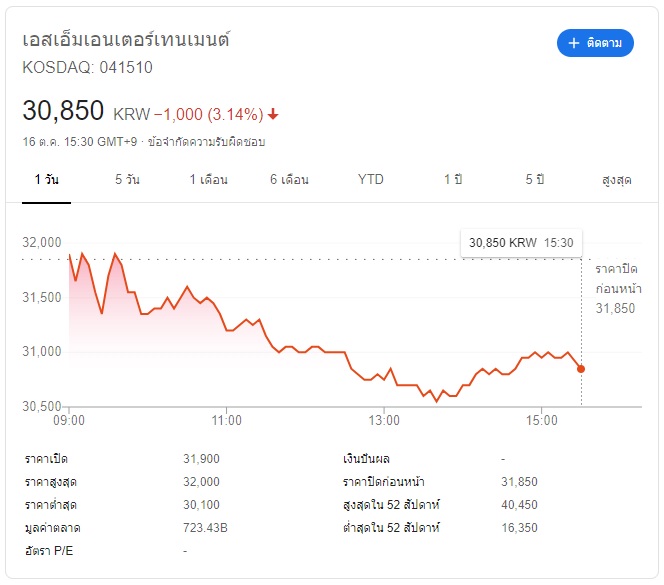The image size is (664, 585).
Task: Click the ราคาปิดก่อนหน้า 31,850 chart label
Action: (x=618, y=288)
